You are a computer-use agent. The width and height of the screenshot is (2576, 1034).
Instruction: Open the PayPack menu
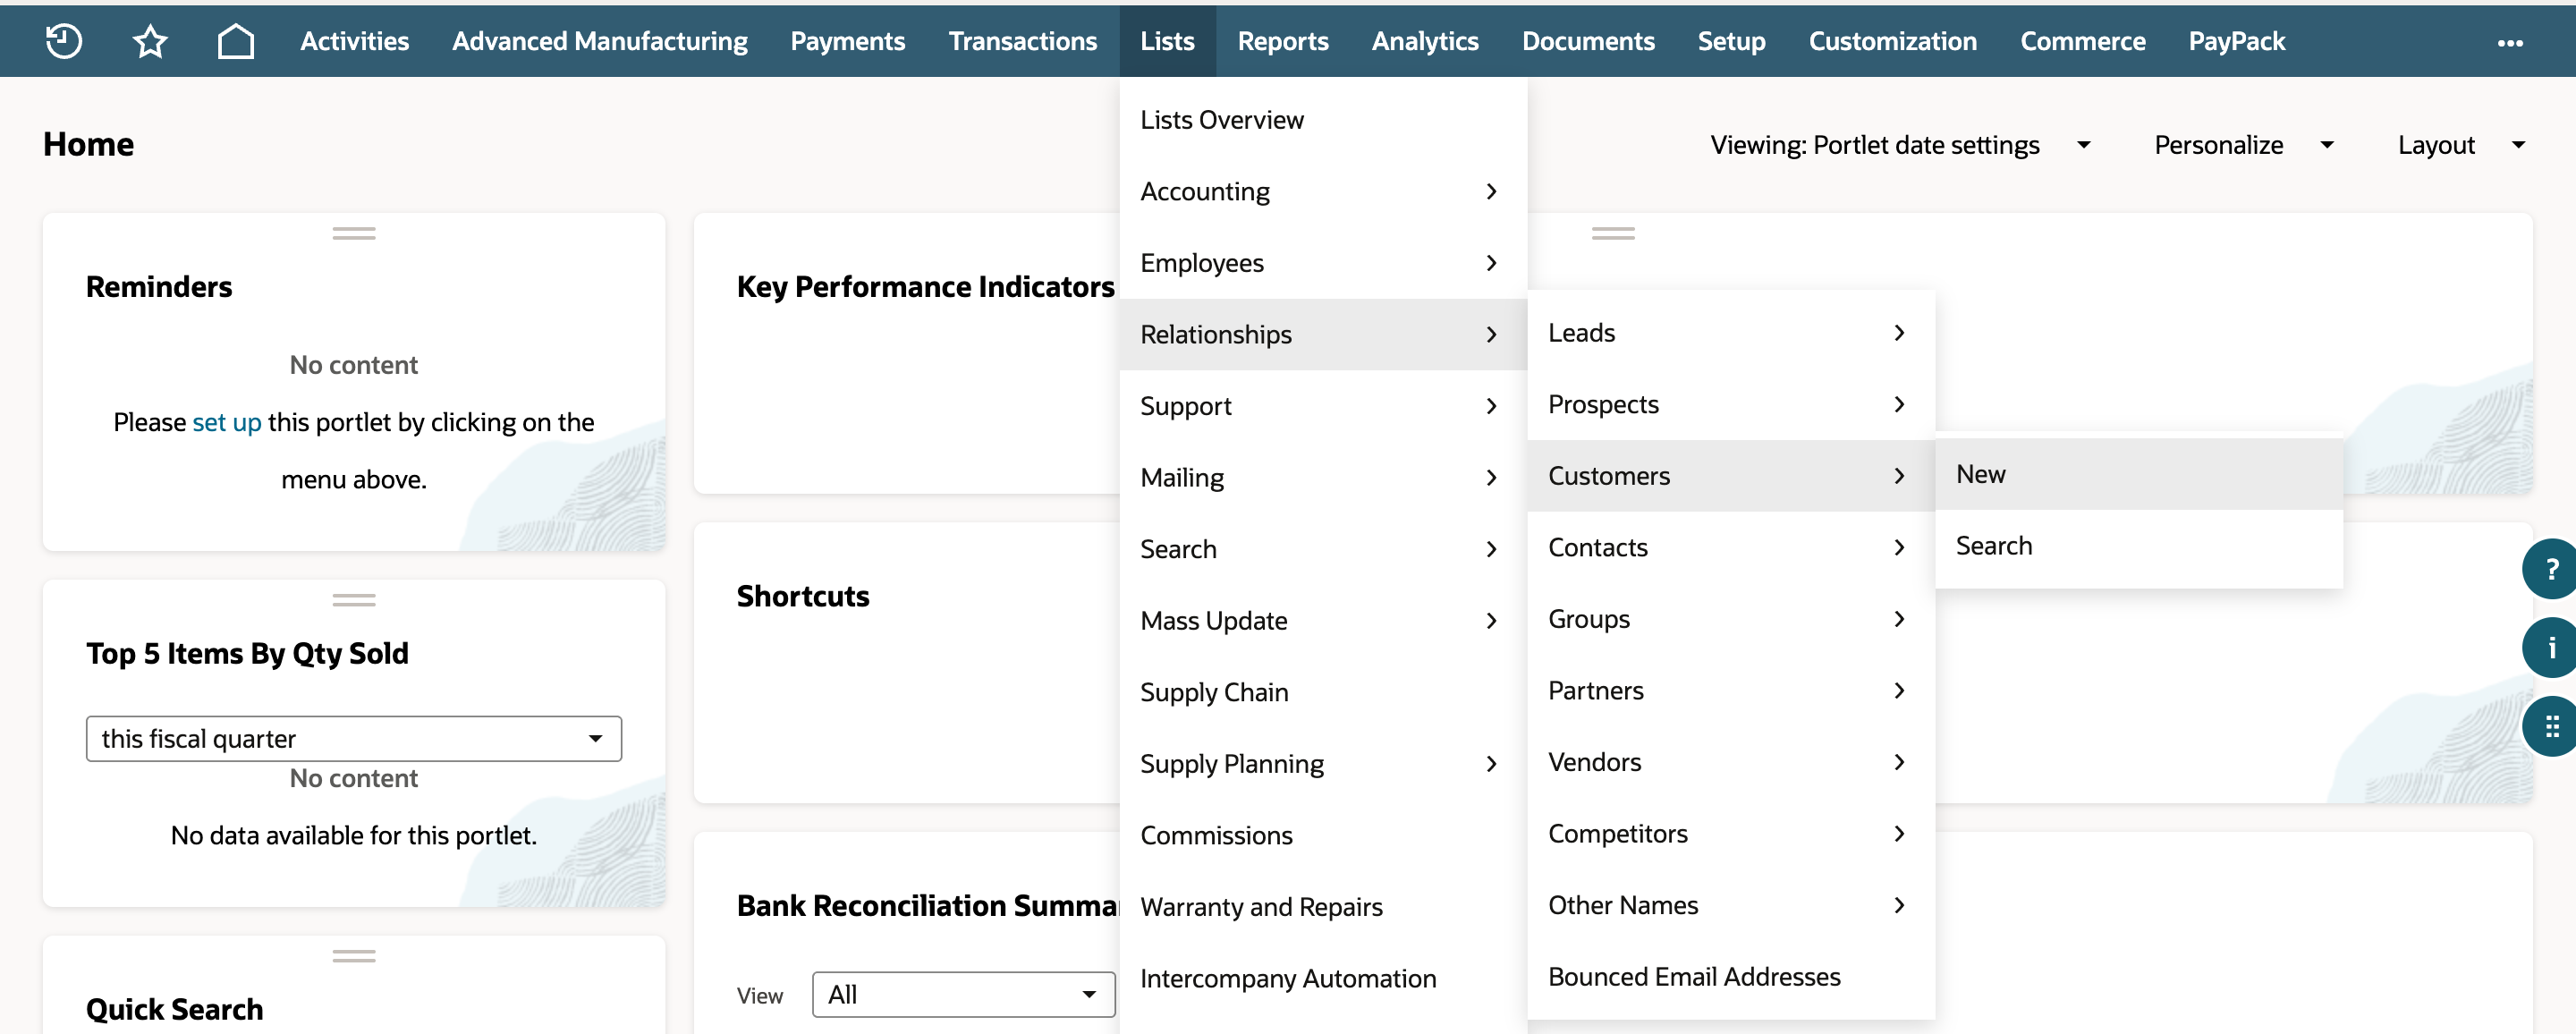2236,41
